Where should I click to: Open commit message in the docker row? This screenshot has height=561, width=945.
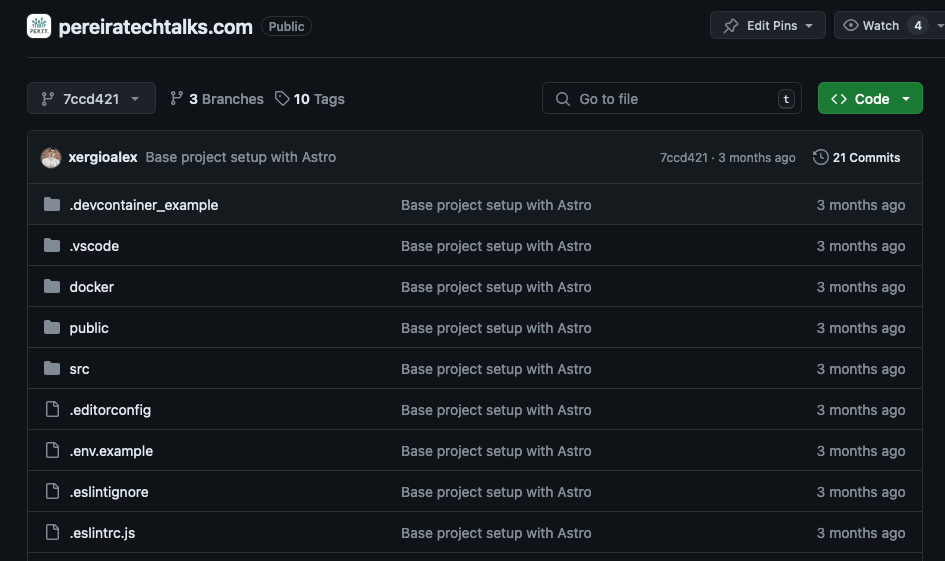[496, 287]
